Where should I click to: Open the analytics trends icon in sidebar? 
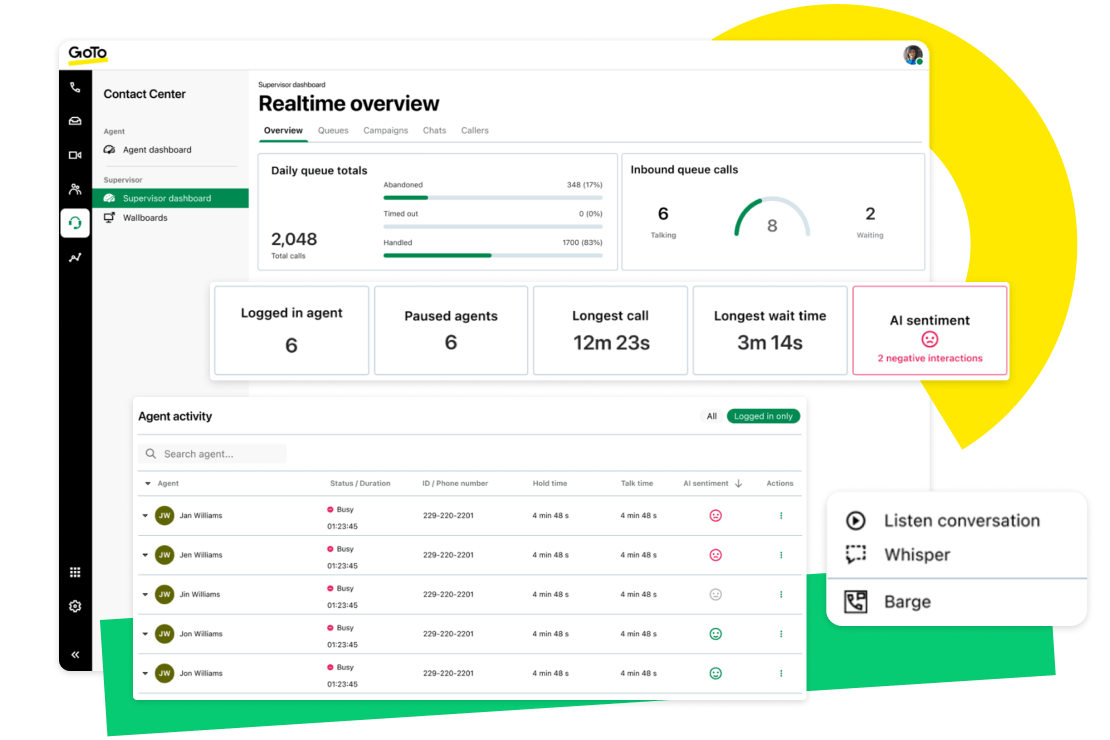75,257
